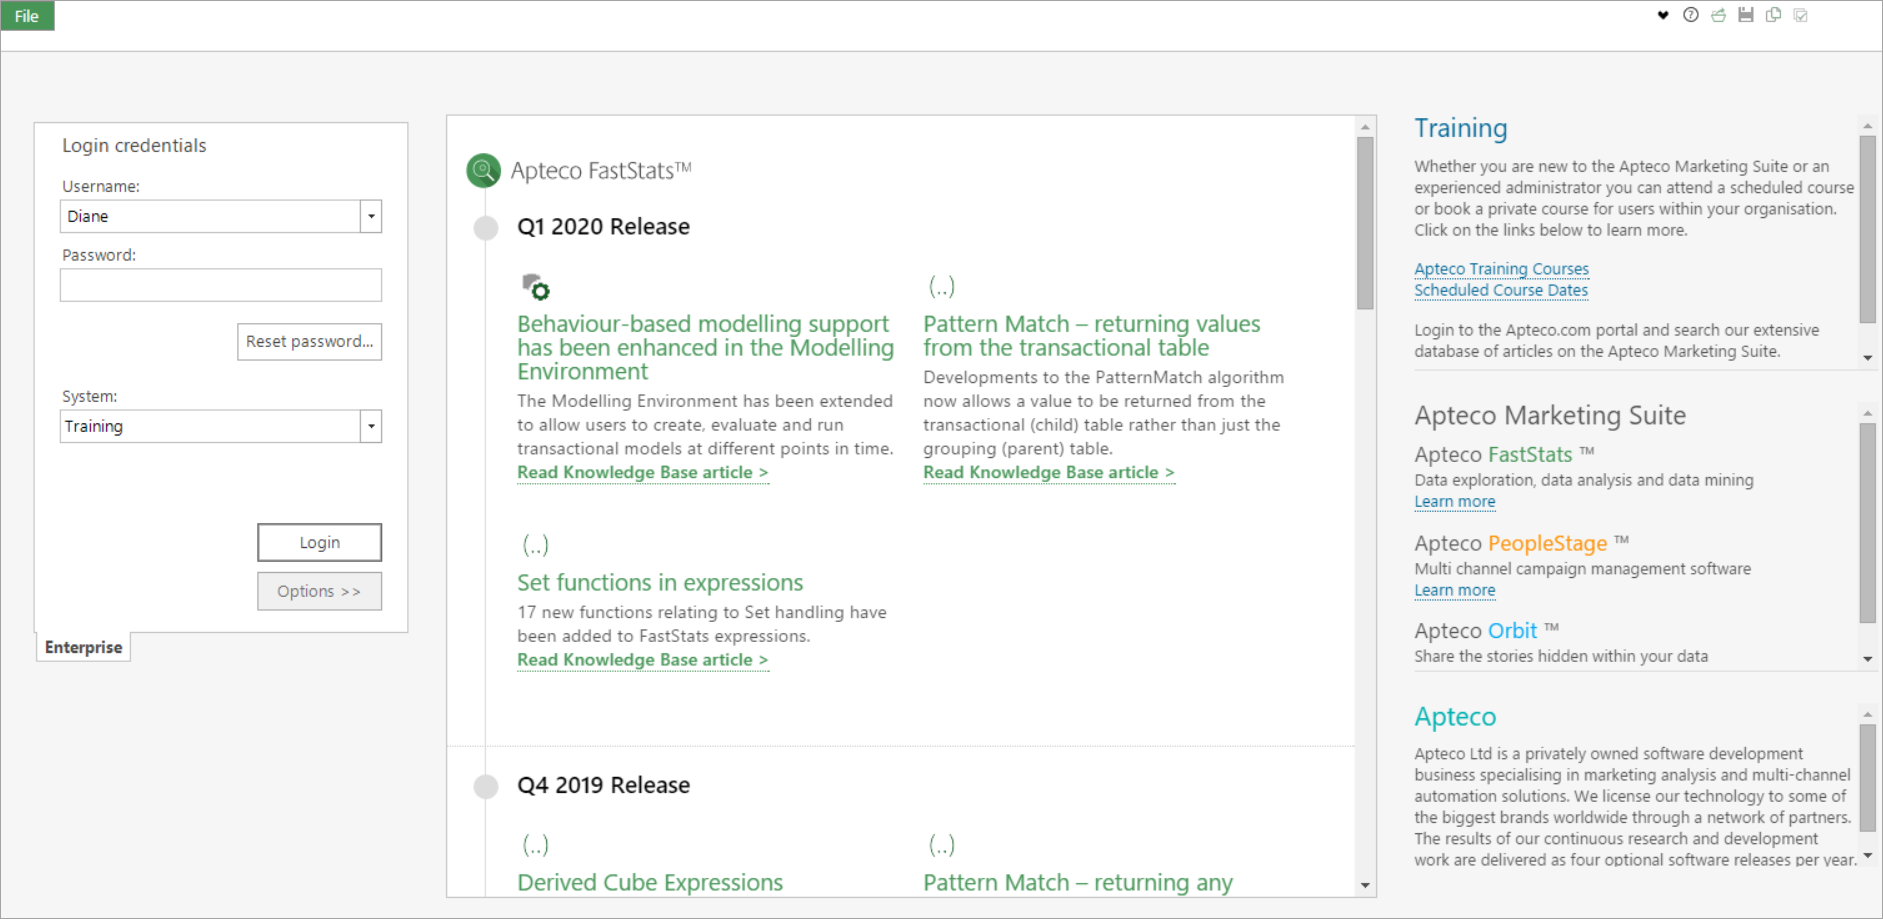Click the Training panel scrollbar thumb
Screen dimensions: 1883x919
pos(1867,229)
